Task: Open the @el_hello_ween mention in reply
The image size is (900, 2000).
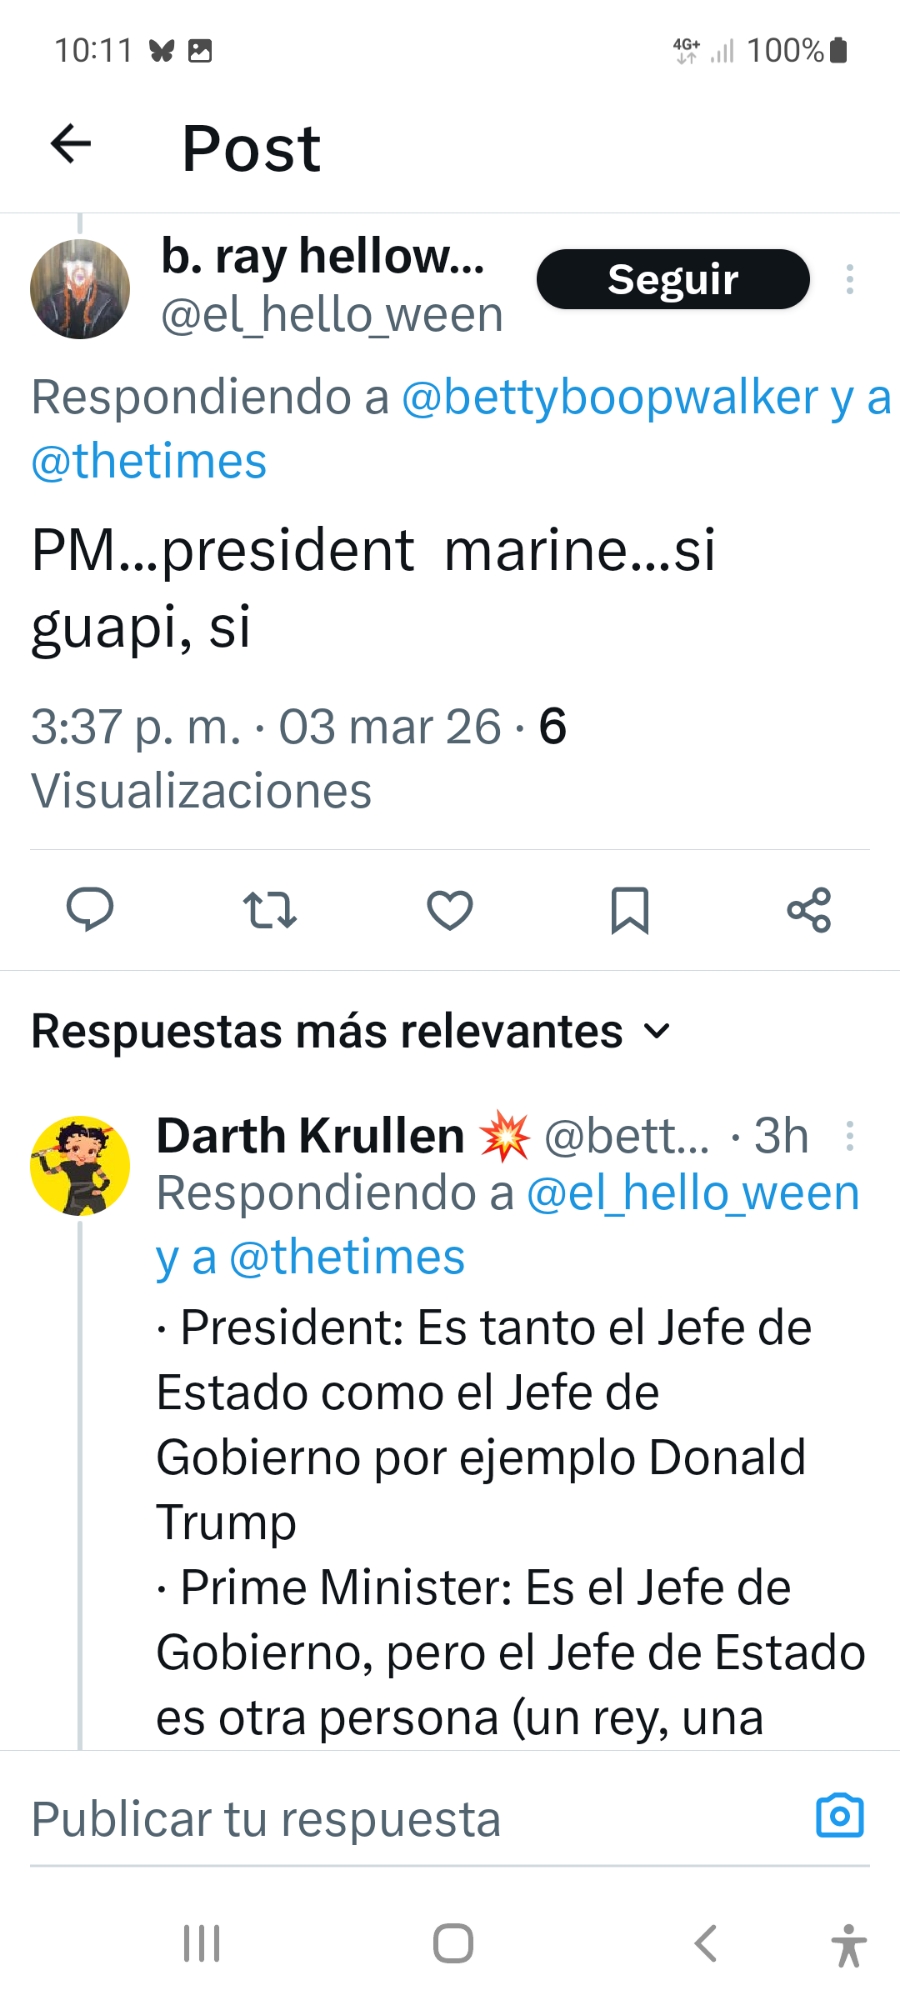Action: 693,1193
